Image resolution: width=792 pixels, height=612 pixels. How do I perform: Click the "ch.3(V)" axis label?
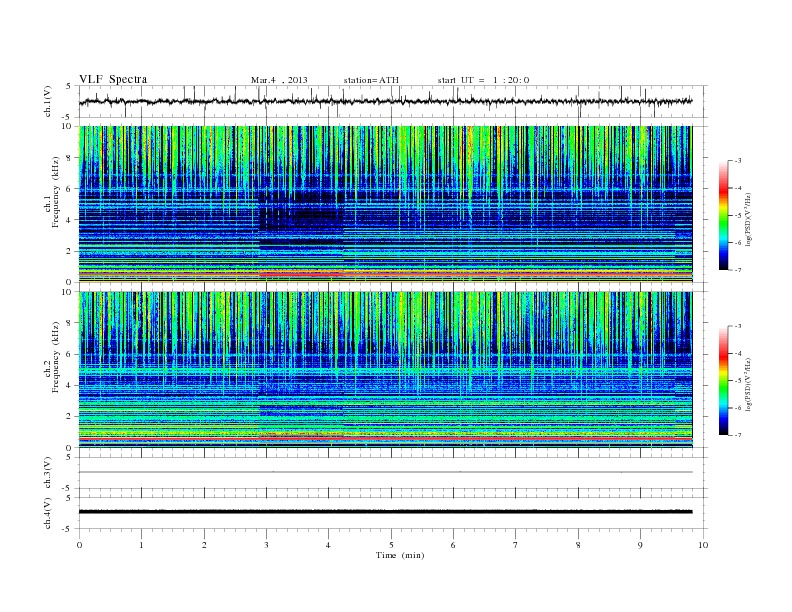(47, 473)
